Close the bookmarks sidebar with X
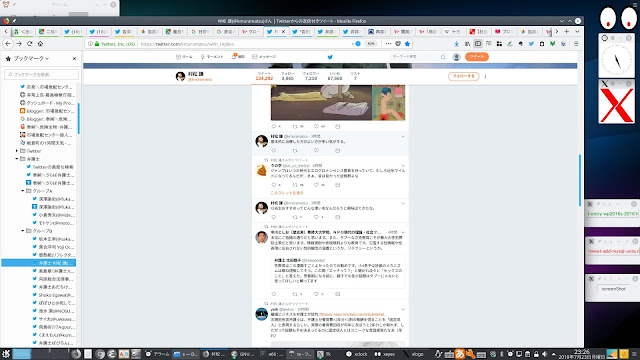 coord(74,58)
